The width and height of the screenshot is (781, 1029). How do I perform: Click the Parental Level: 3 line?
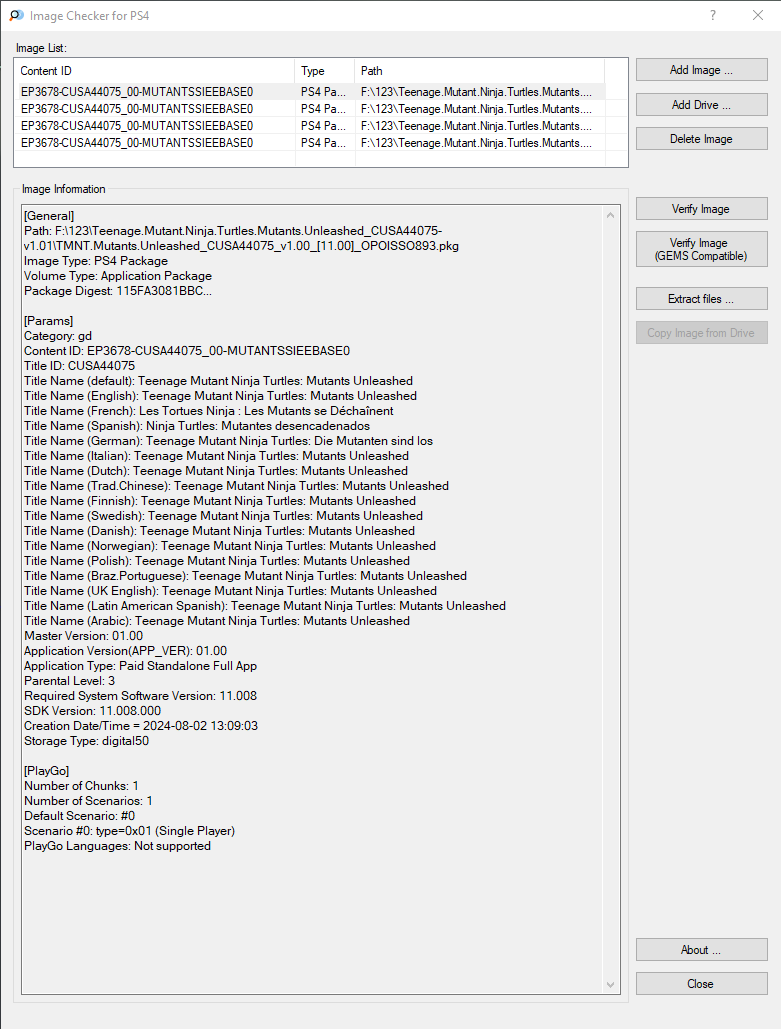(70, 681)
